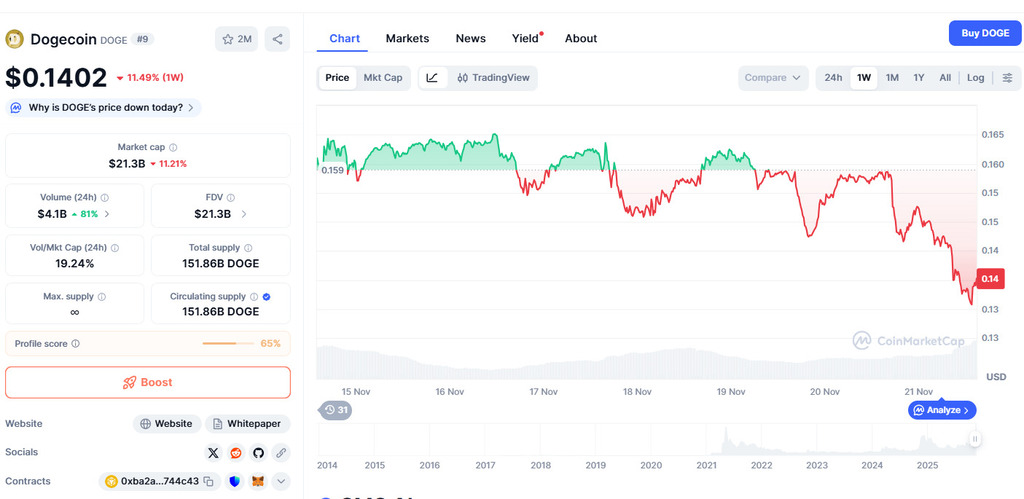Click the blue shield security icon
1024x499 pixels.
pos(235,482)
